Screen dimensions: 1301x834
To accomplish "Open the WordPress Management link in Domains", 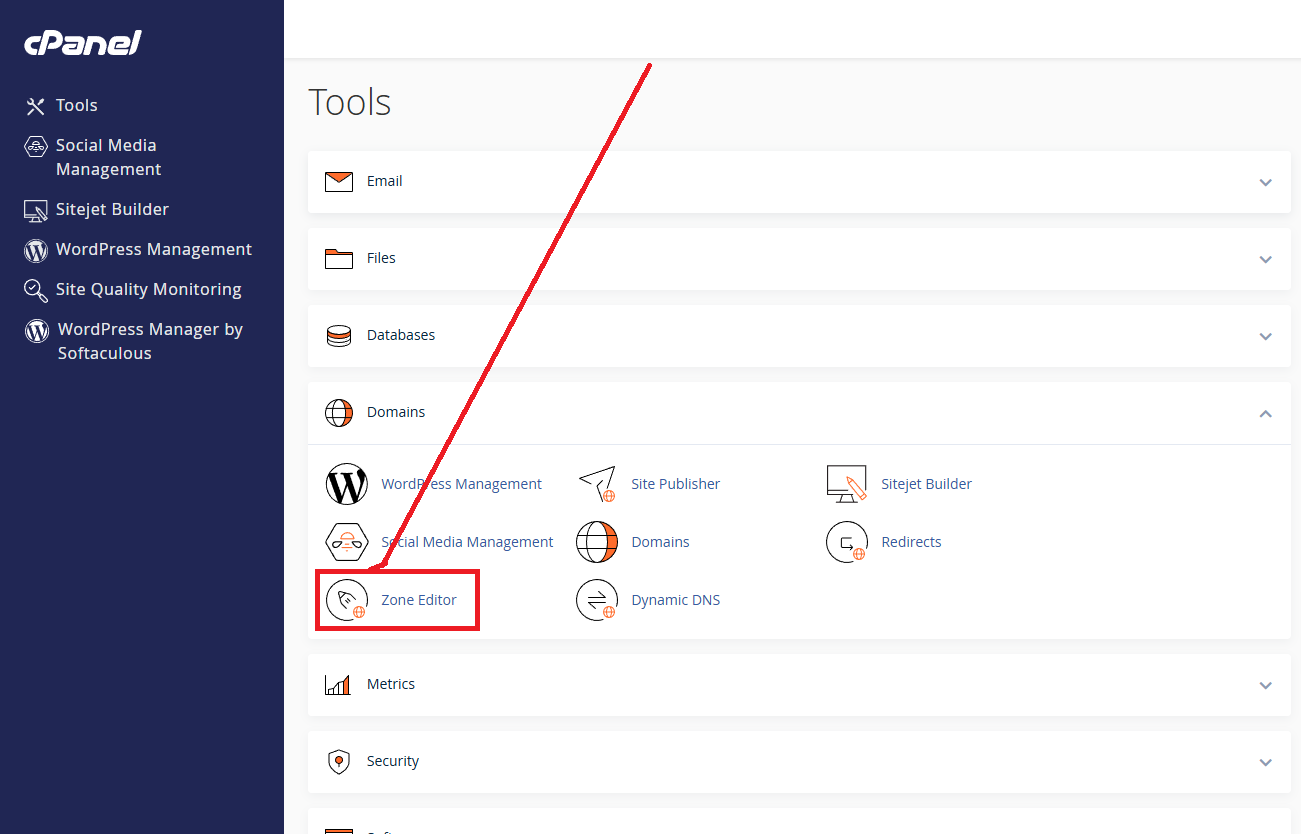I will (461, 484).
